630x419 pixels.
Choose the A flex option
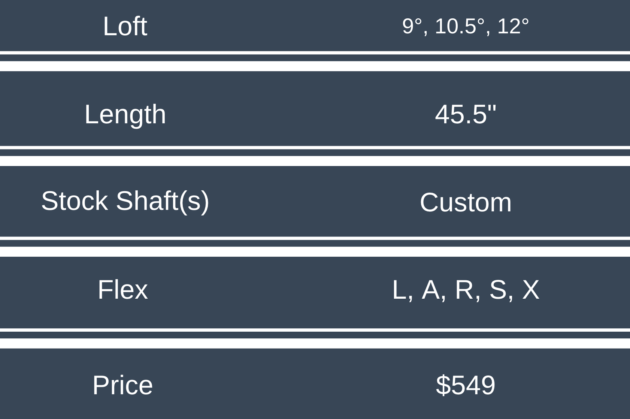431,290
